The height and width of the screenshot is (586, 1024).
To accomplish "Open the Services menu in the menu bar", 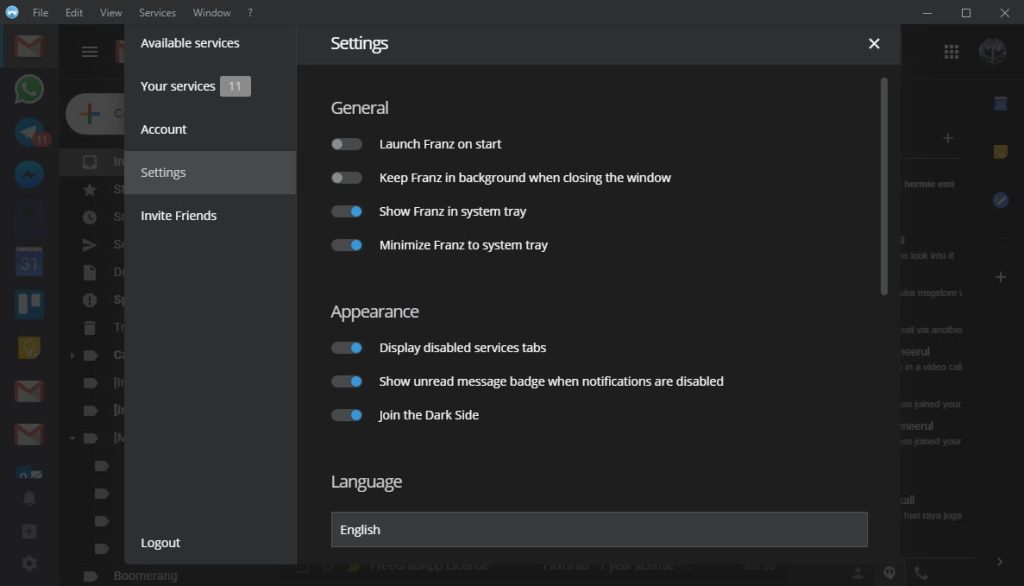I will tap(157, 13).
